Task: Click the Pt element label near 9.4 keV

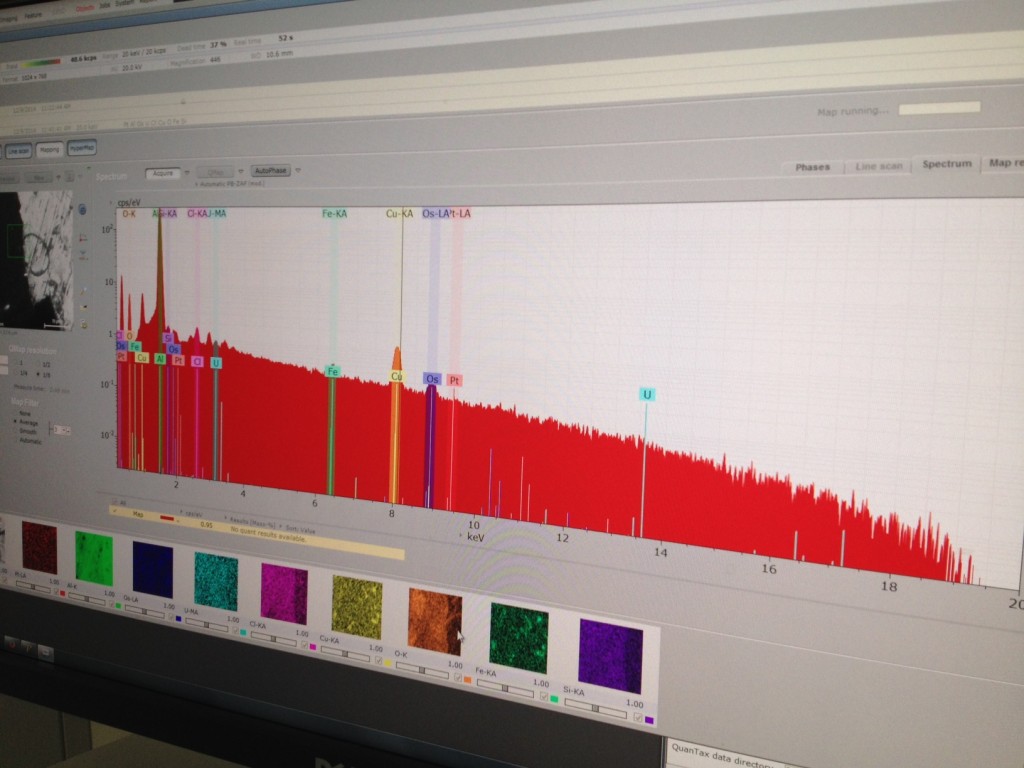Action: click(455, 381)
